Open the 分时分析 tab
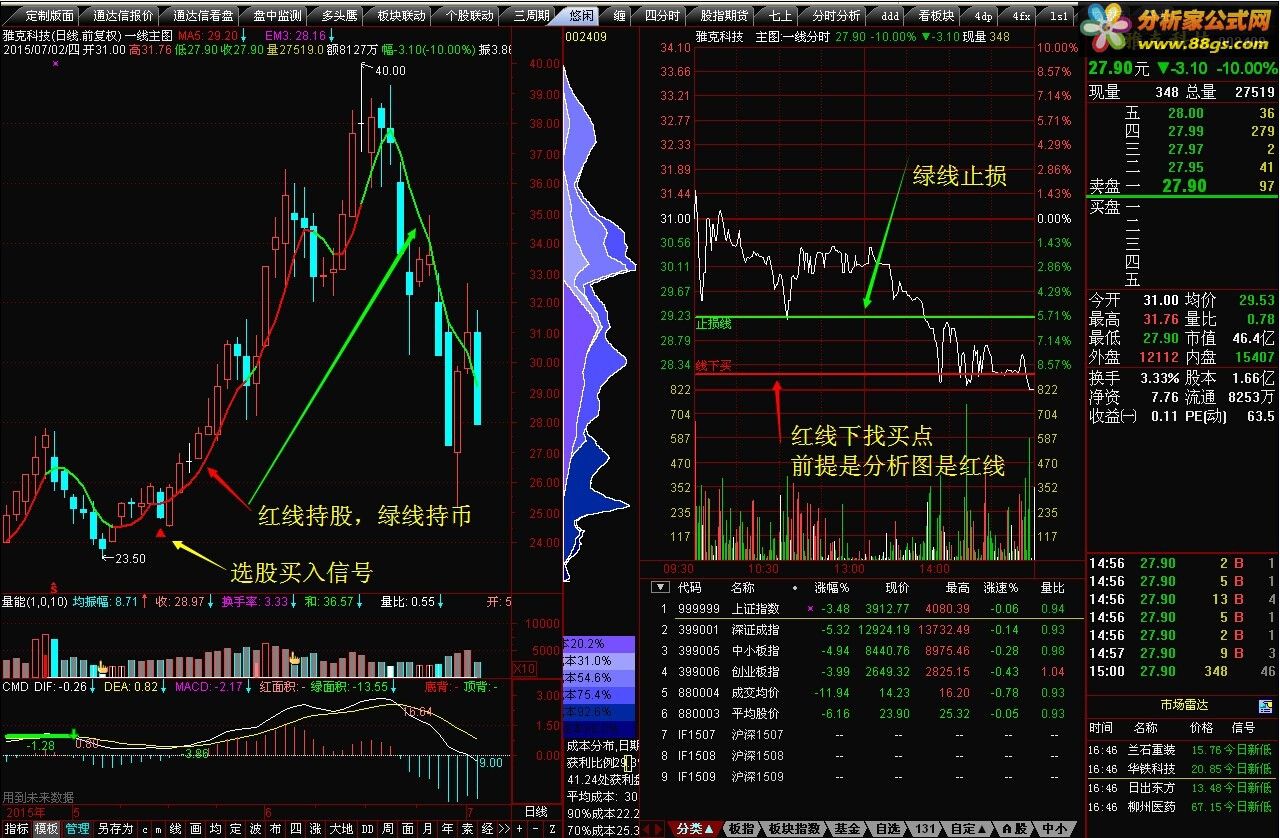 (x=836, y=16)
